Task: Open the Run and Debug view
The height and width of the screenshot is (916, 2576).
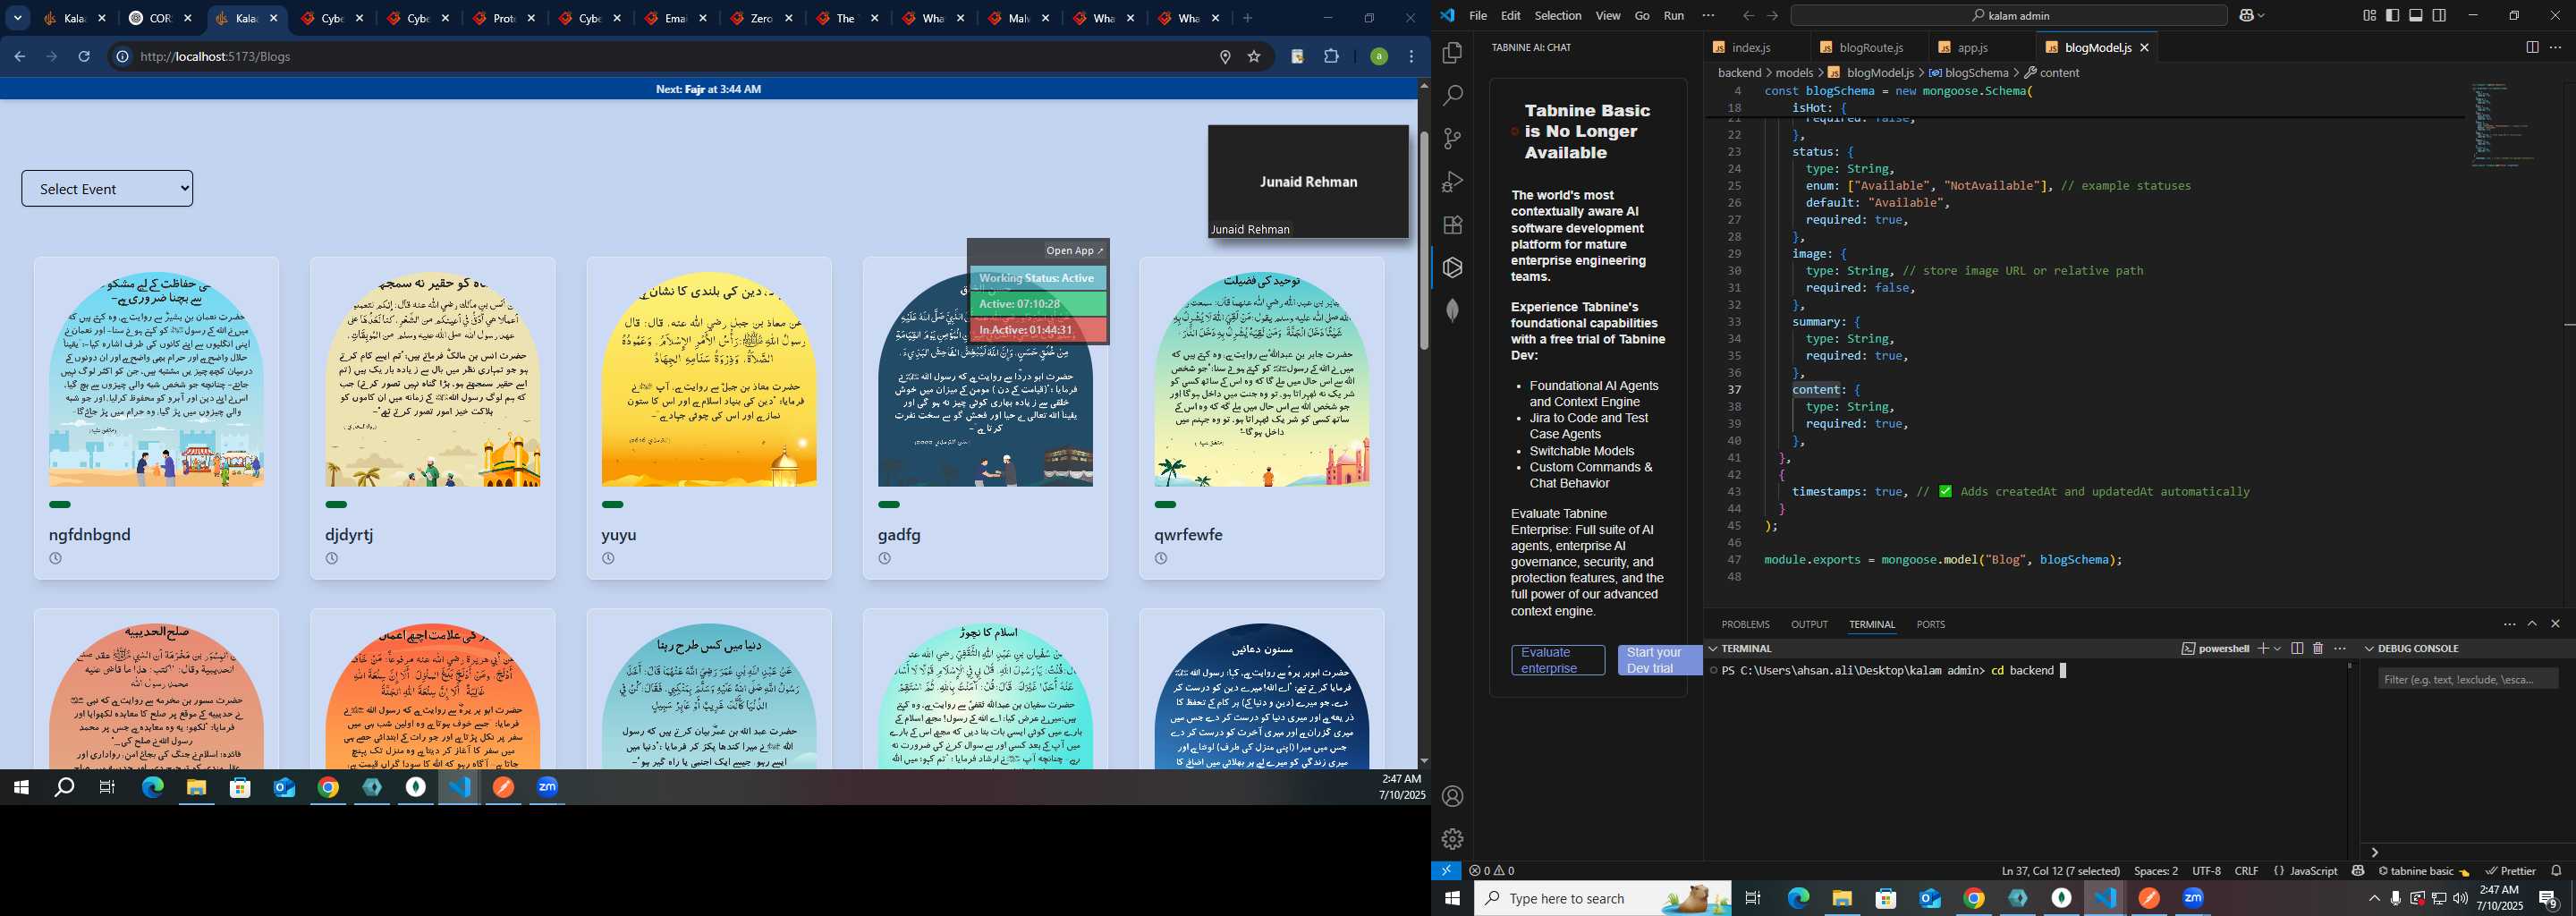Action: tap(1452, 182)
